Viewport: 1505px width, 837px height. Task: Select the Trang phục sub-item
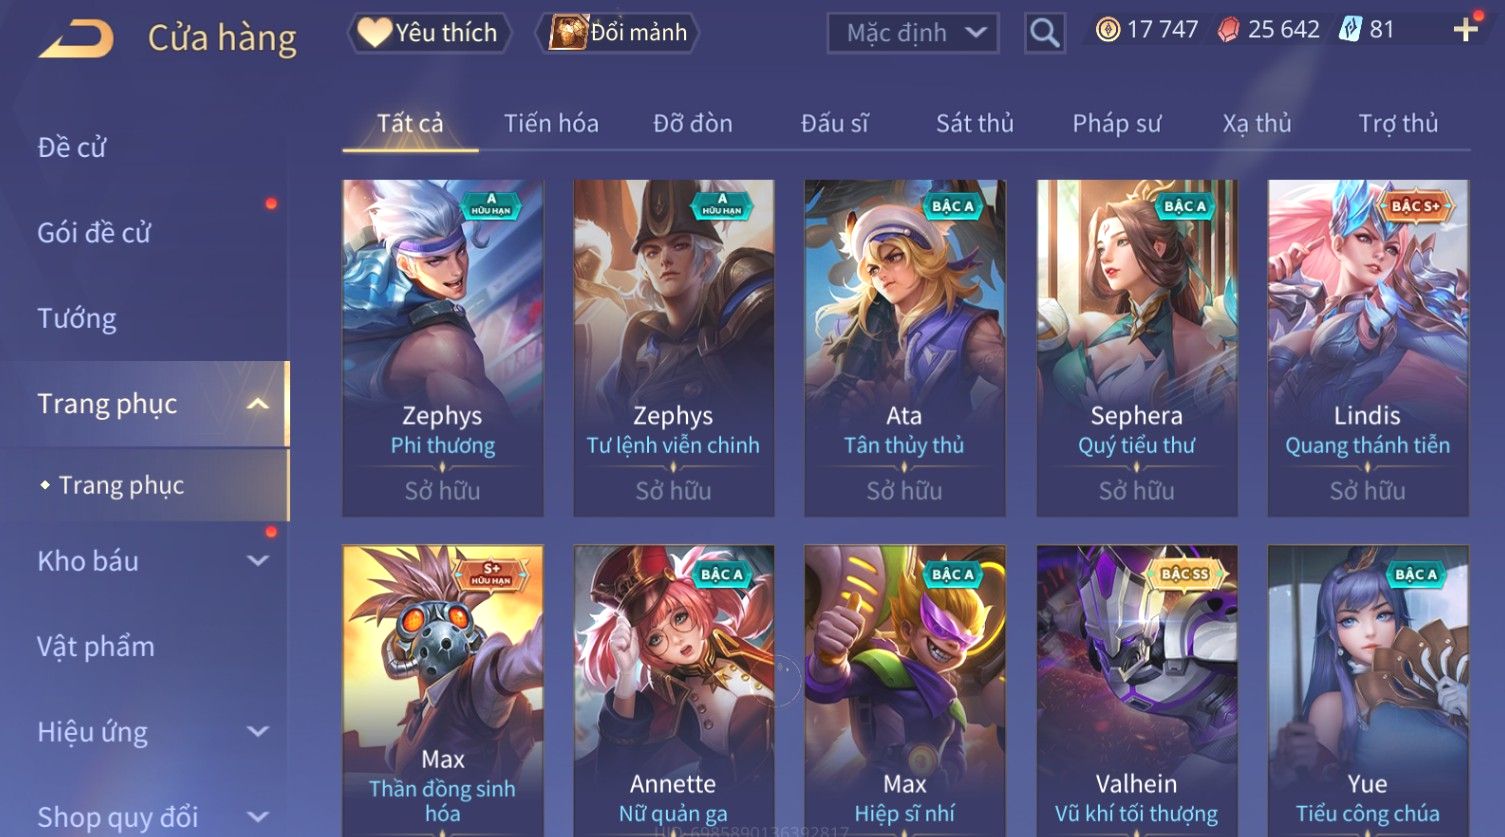point(121,485)
